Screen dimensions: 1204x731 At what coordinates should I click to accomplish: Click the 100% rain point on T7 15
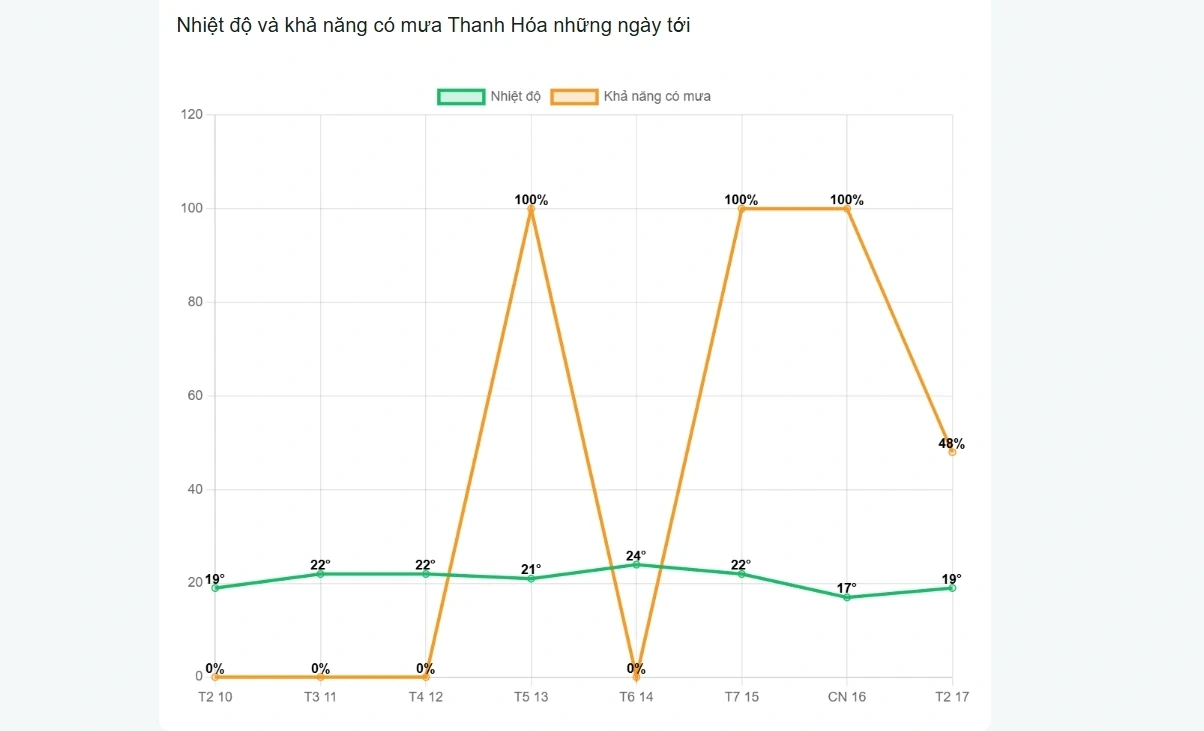pyautogui.click(x=742, y=209)
